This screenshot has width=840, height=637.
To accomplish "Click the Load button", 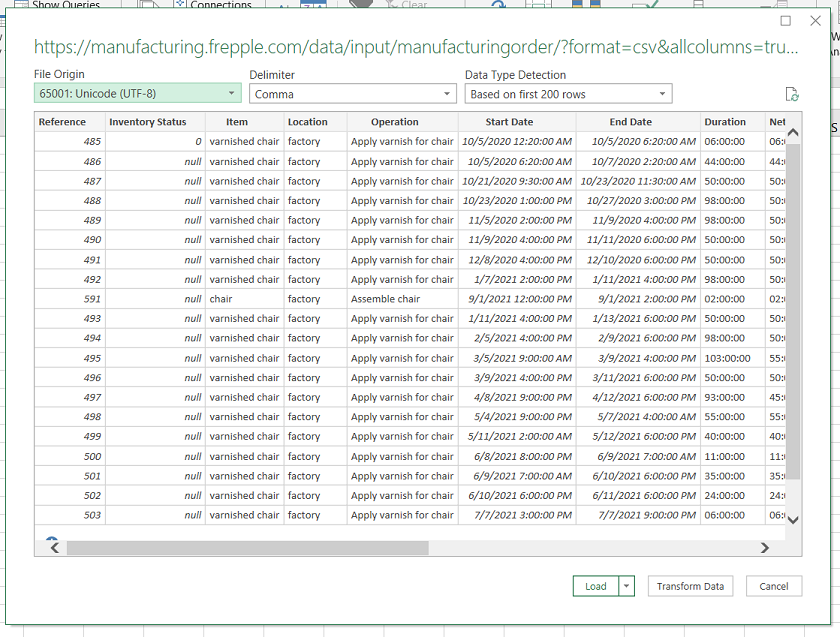I will [x=597, y=587].
